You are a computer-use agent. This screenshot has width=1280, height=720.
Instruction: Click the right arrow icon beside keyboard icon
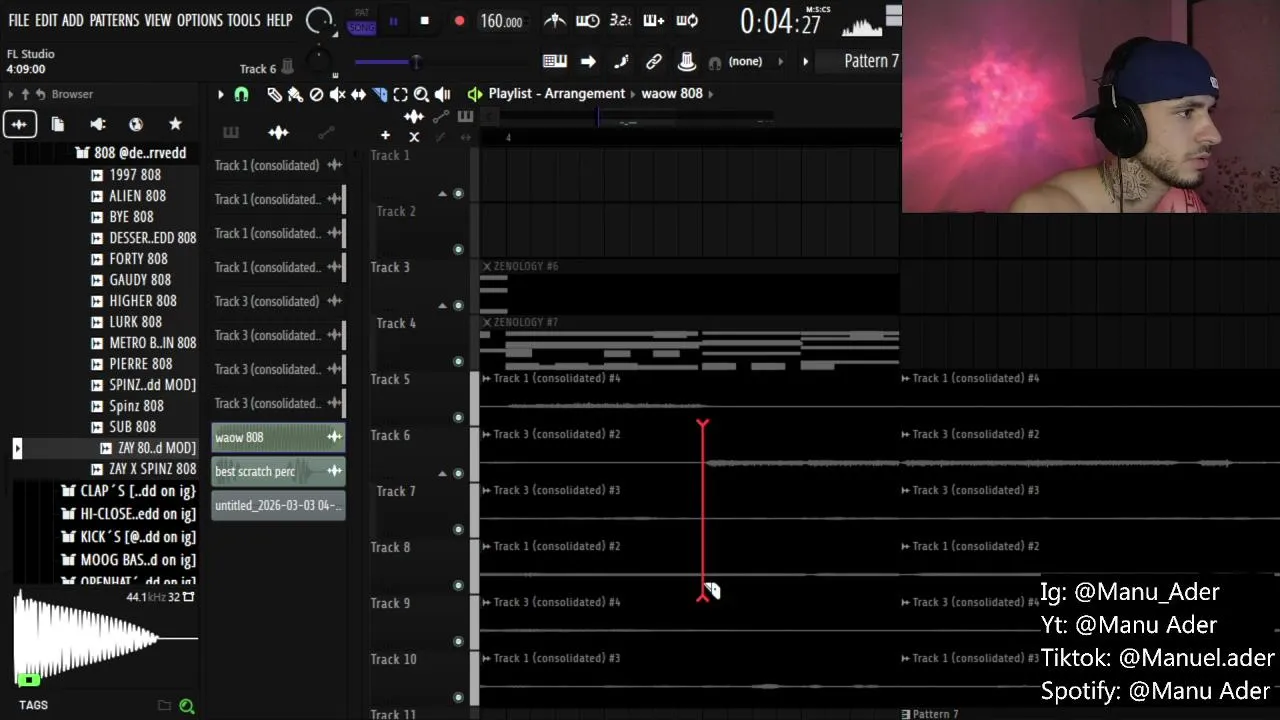pyautogui.click(x=588, y=62)
